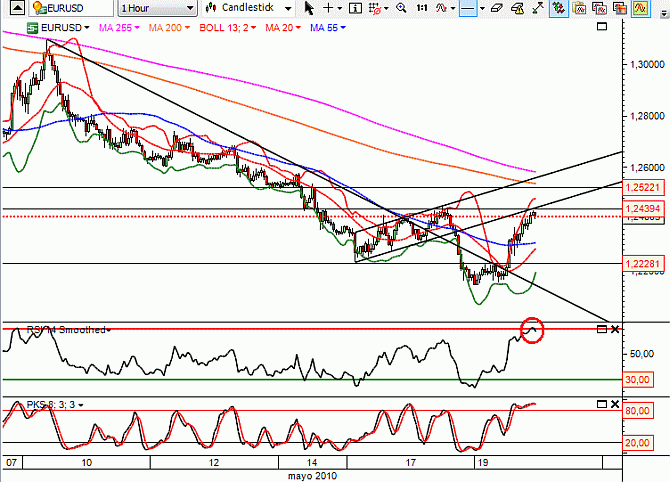Maximize the RSI pane
Viewport: 670px width, 482px height.
(x=602, y=329)
